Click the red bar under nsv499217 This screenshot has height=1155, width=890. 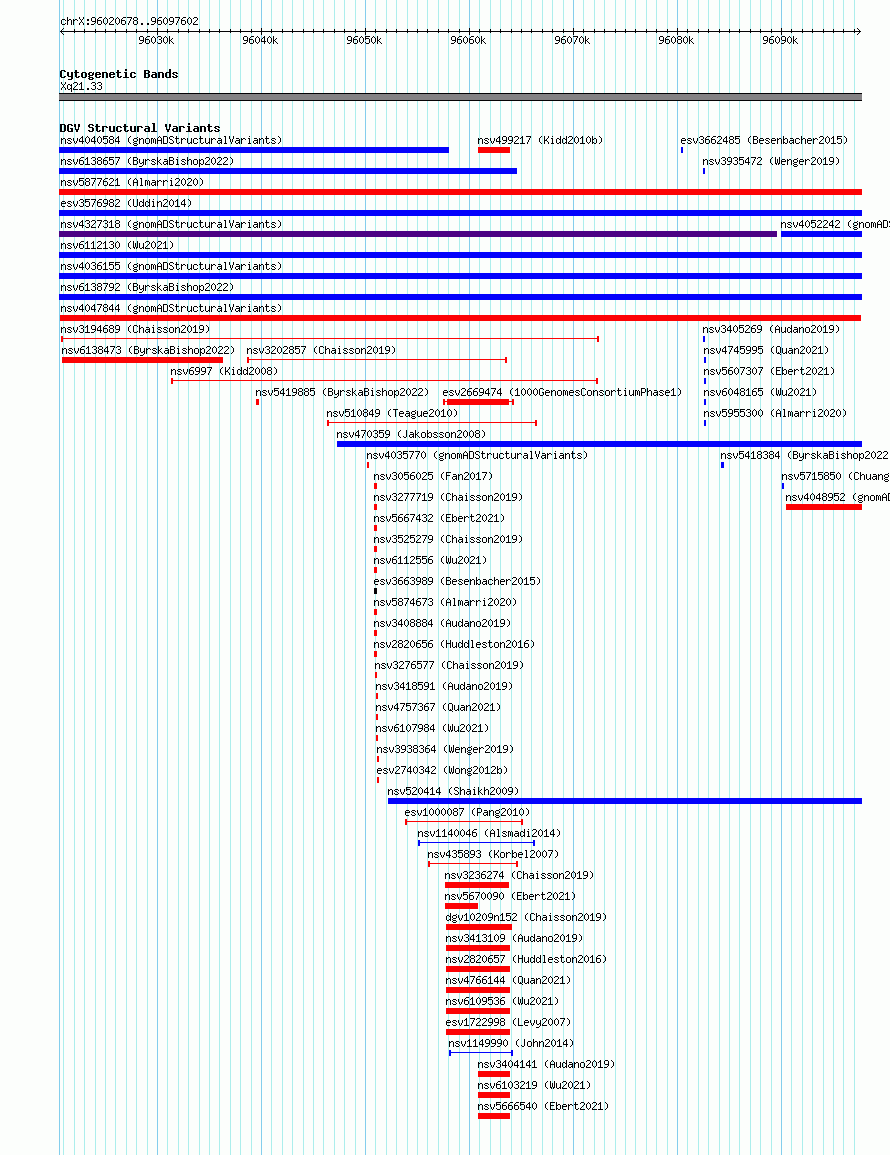(494, 150)
